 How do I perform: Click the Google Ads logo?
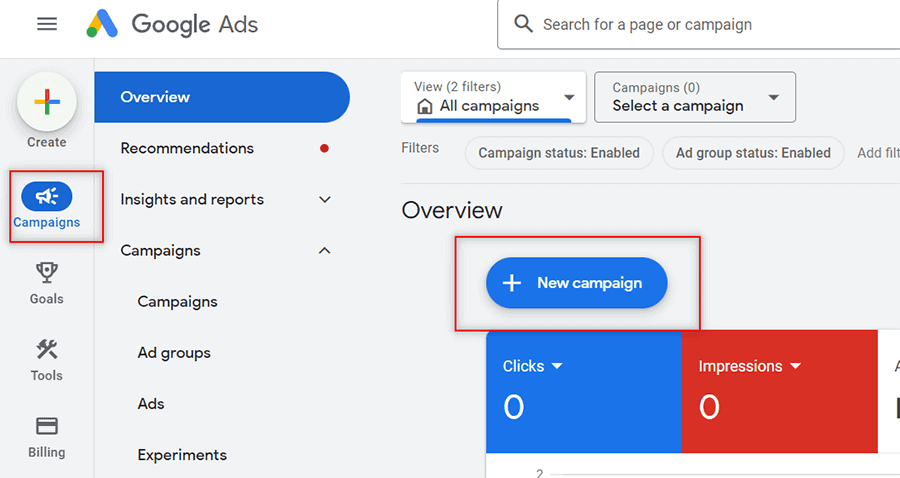172,24
